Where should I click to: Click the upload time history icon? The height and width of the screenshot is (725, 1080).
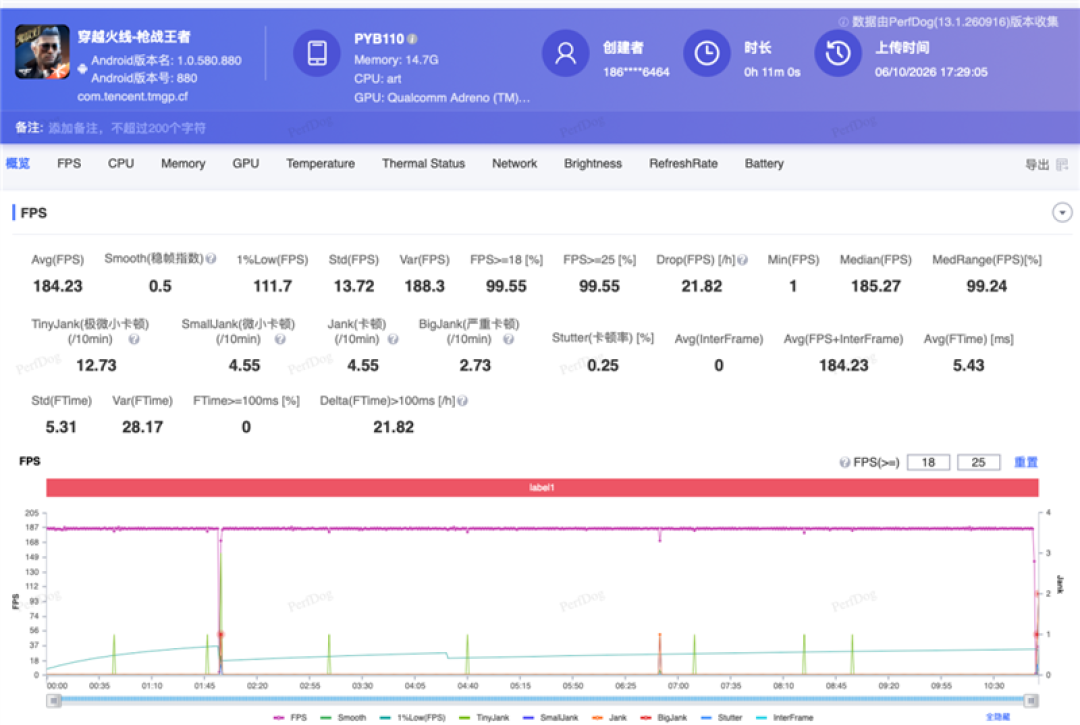(838, 53)
